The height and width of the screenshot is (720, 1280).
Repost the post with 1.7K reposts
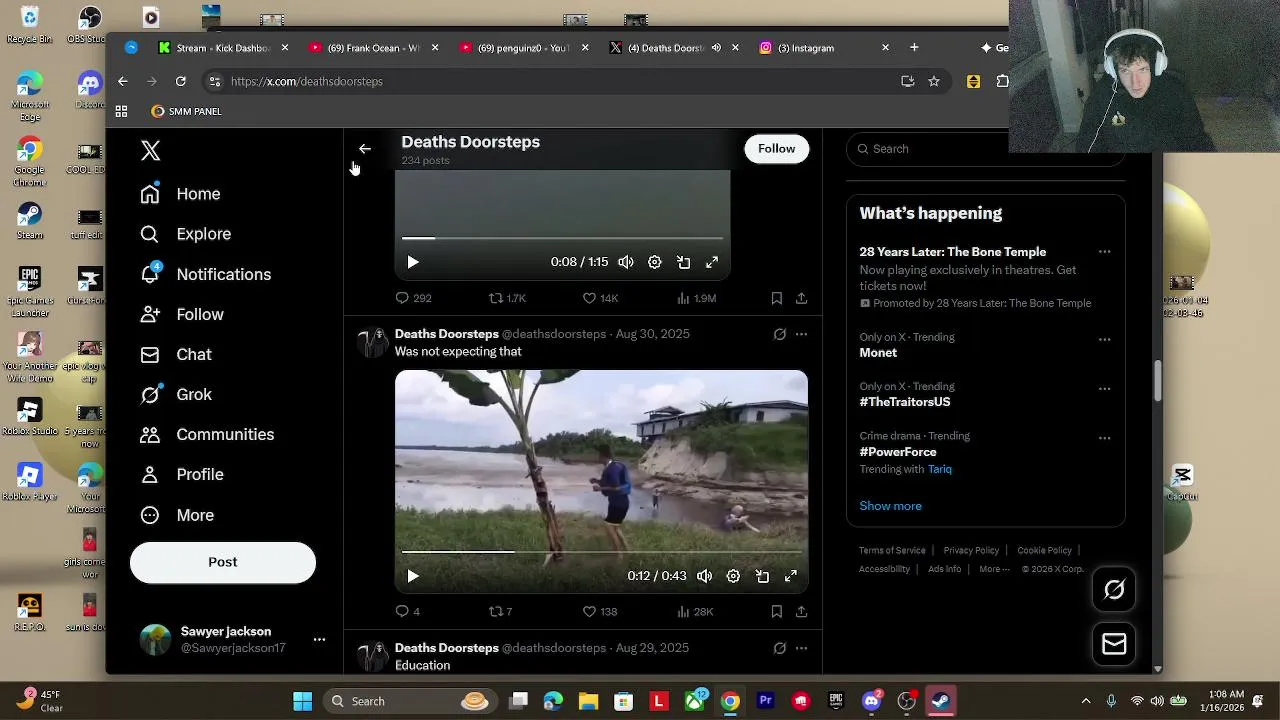click(507, 298)
